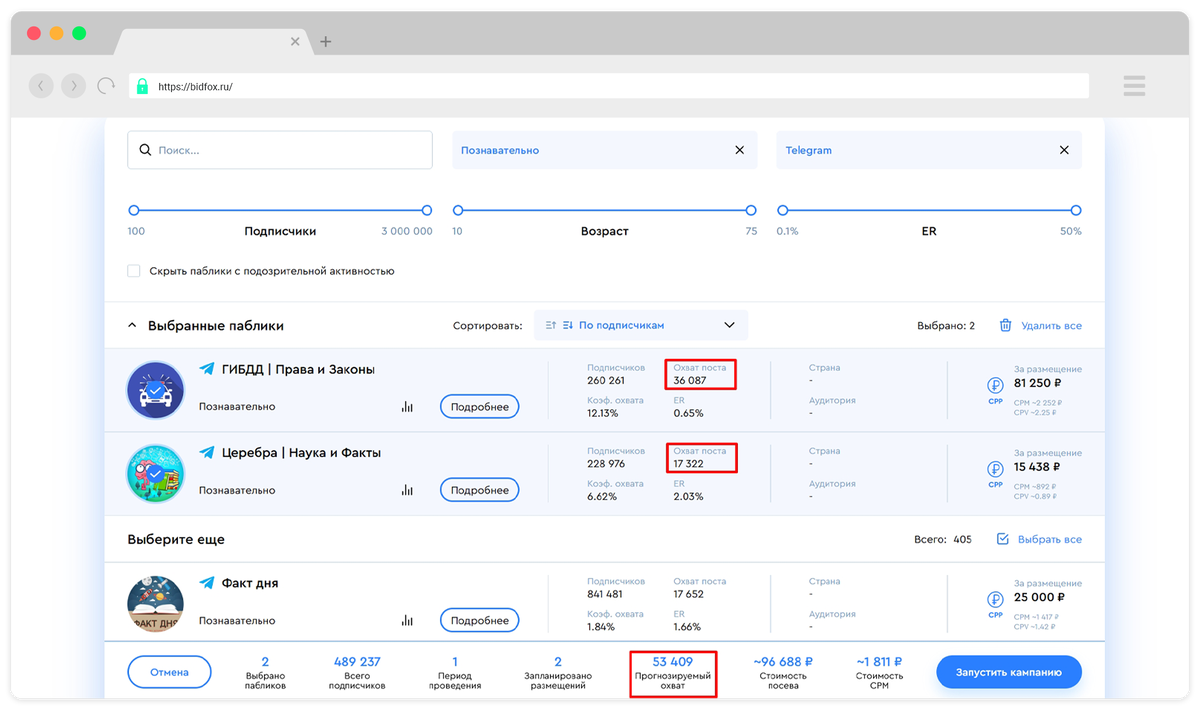Click Подробнее for Церебра channel
The width and height of the screenshot is (1200, 710).
pos(479,490)
